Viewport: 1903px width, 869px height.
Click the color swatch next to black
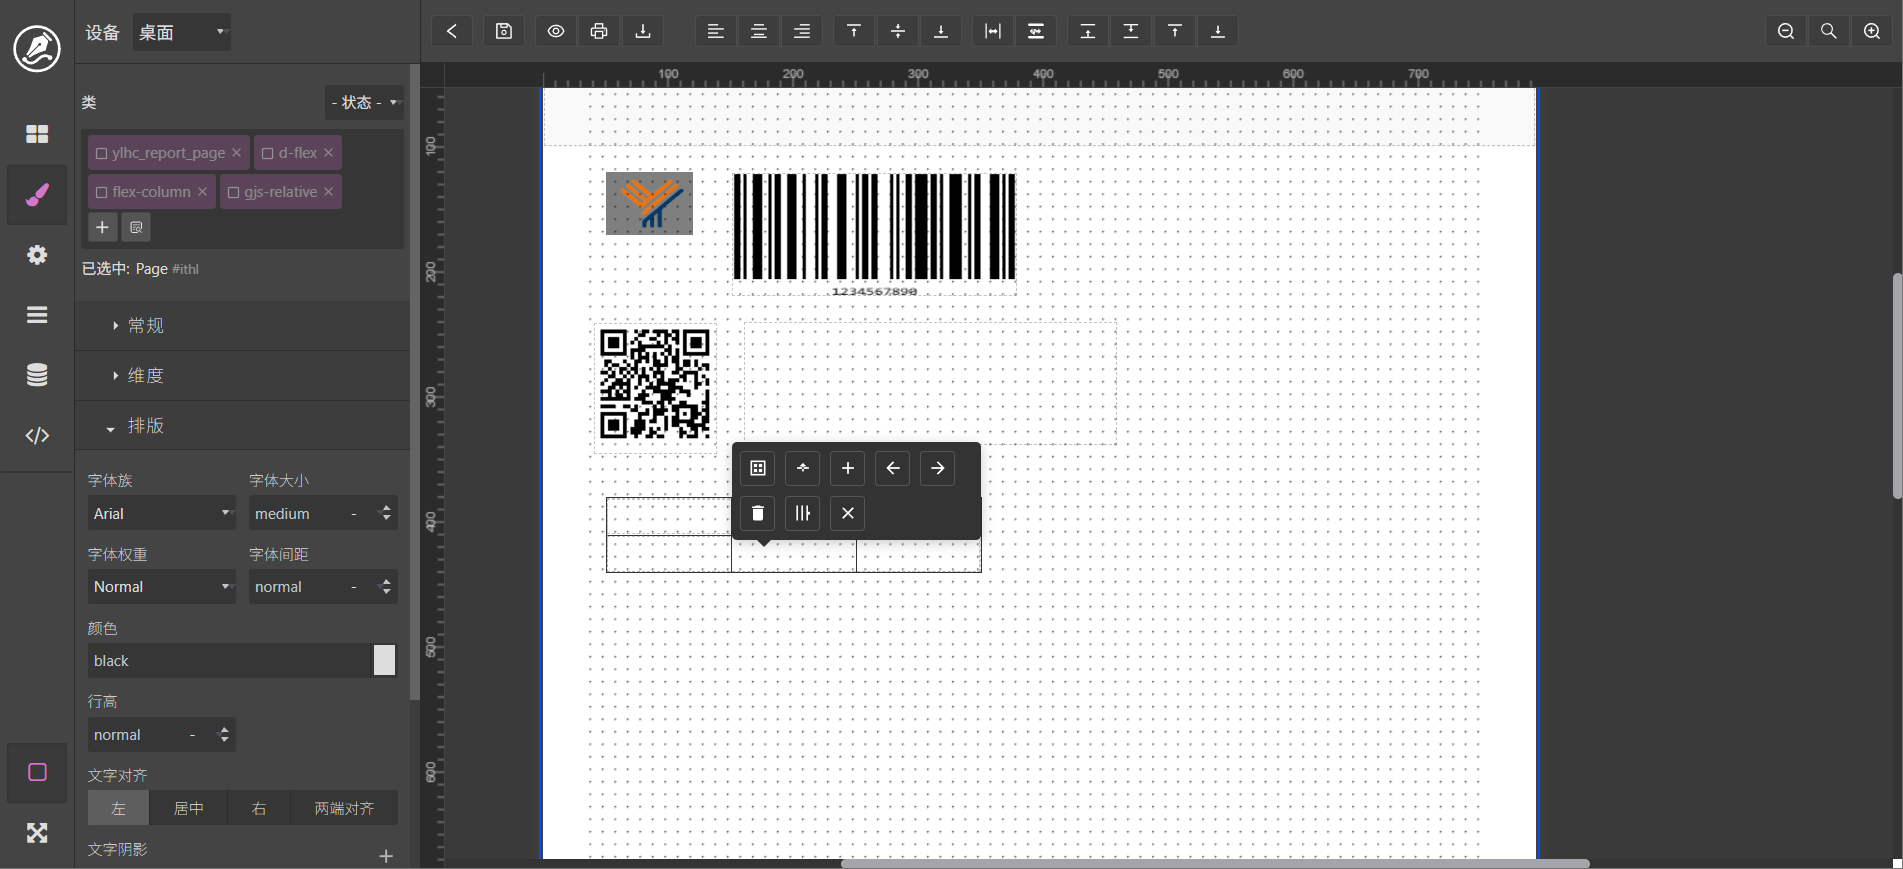[384, 660]
